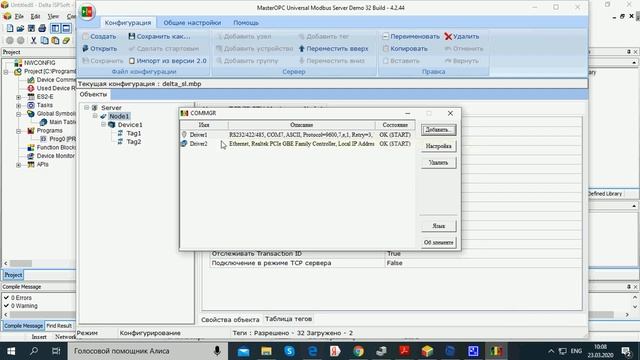Image resolution: width=640 pixels, height=360 pixels.
Task: Expand APIs node in ISPSoft tree
Action: click(18, 165)
